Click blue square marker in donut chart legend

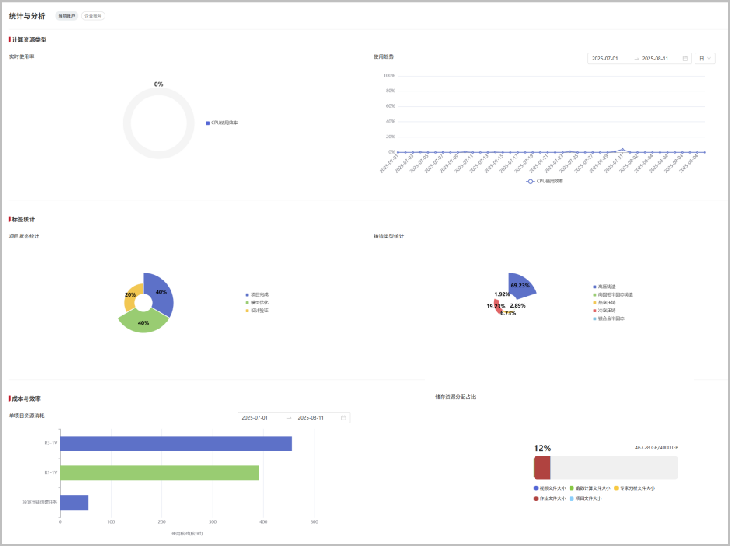[208, 123]
